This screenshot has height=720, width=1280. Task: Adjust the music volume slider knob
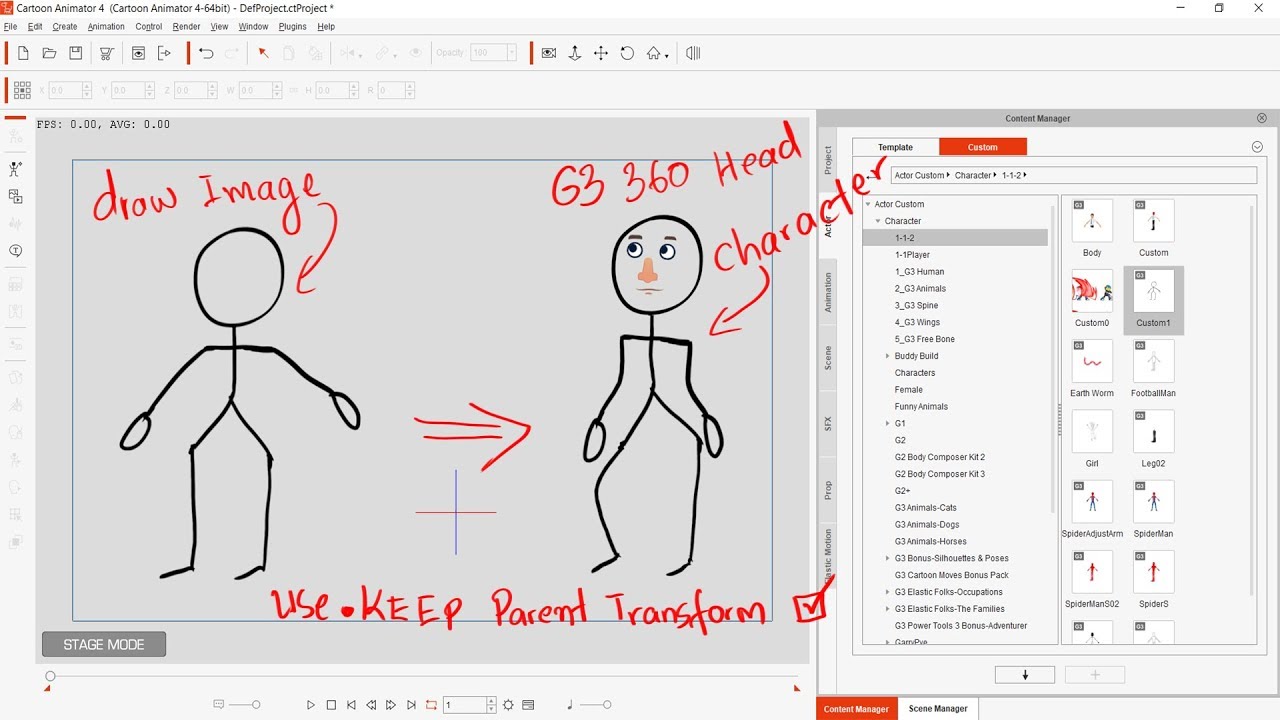click(x=606, y=705)
